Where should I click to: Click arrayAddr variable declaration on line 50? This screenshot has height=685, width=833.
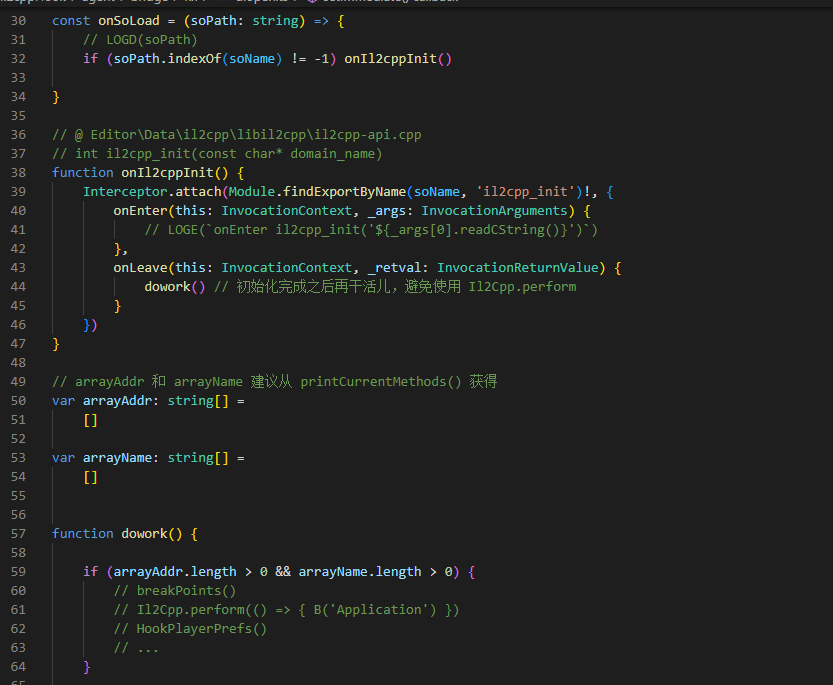(117, 401)
